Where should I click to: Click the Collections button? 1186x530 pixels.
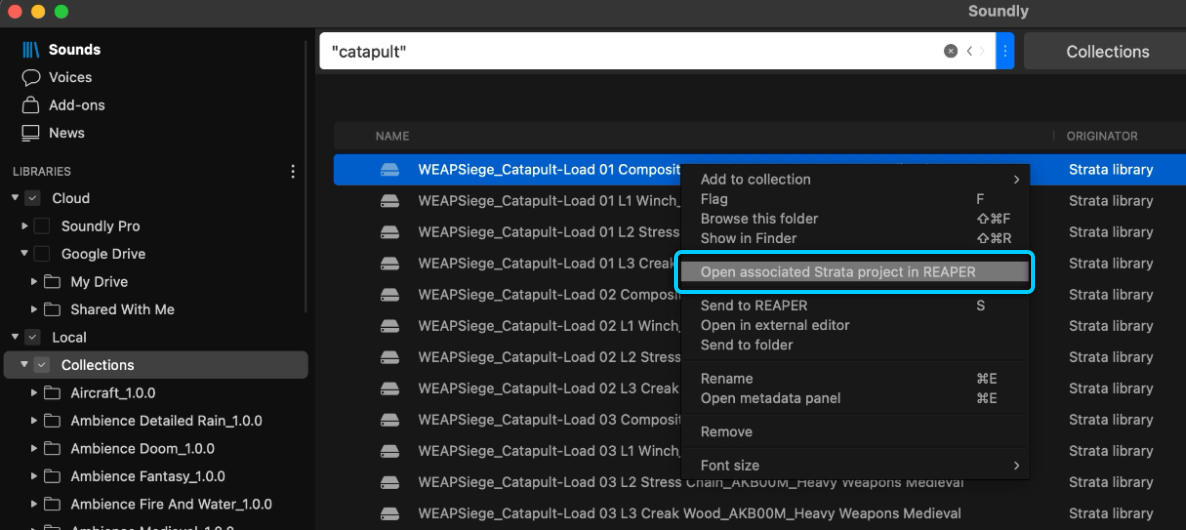[1107, 52]
